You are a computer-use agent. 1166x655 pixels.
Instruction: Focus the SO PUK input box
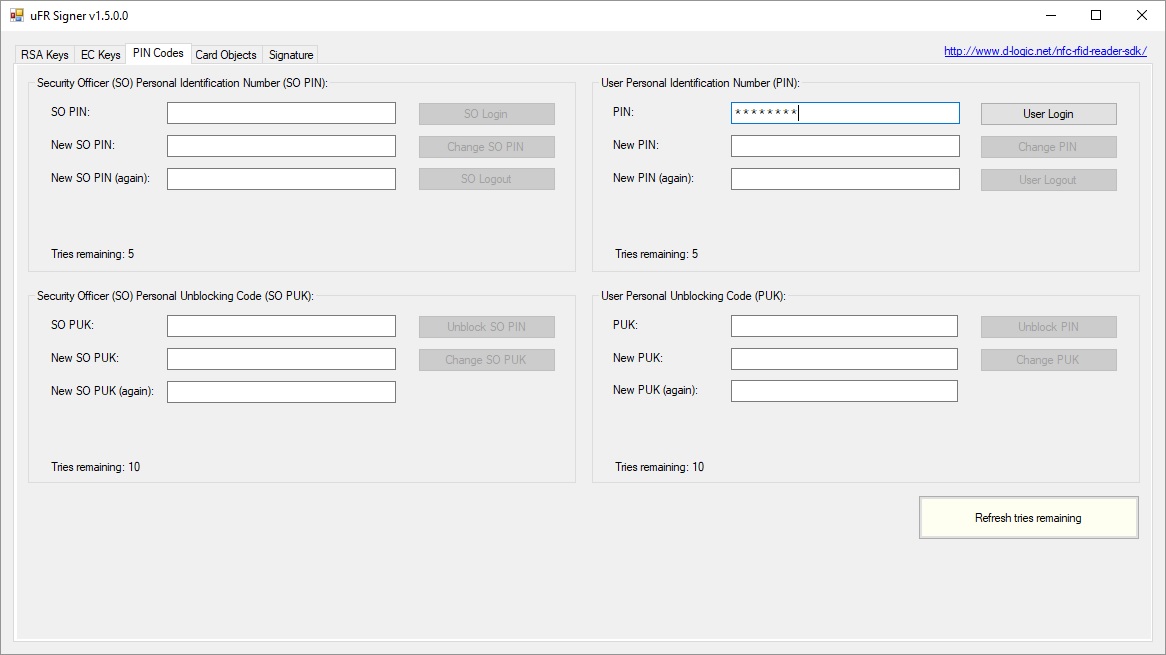click(281, 326)
